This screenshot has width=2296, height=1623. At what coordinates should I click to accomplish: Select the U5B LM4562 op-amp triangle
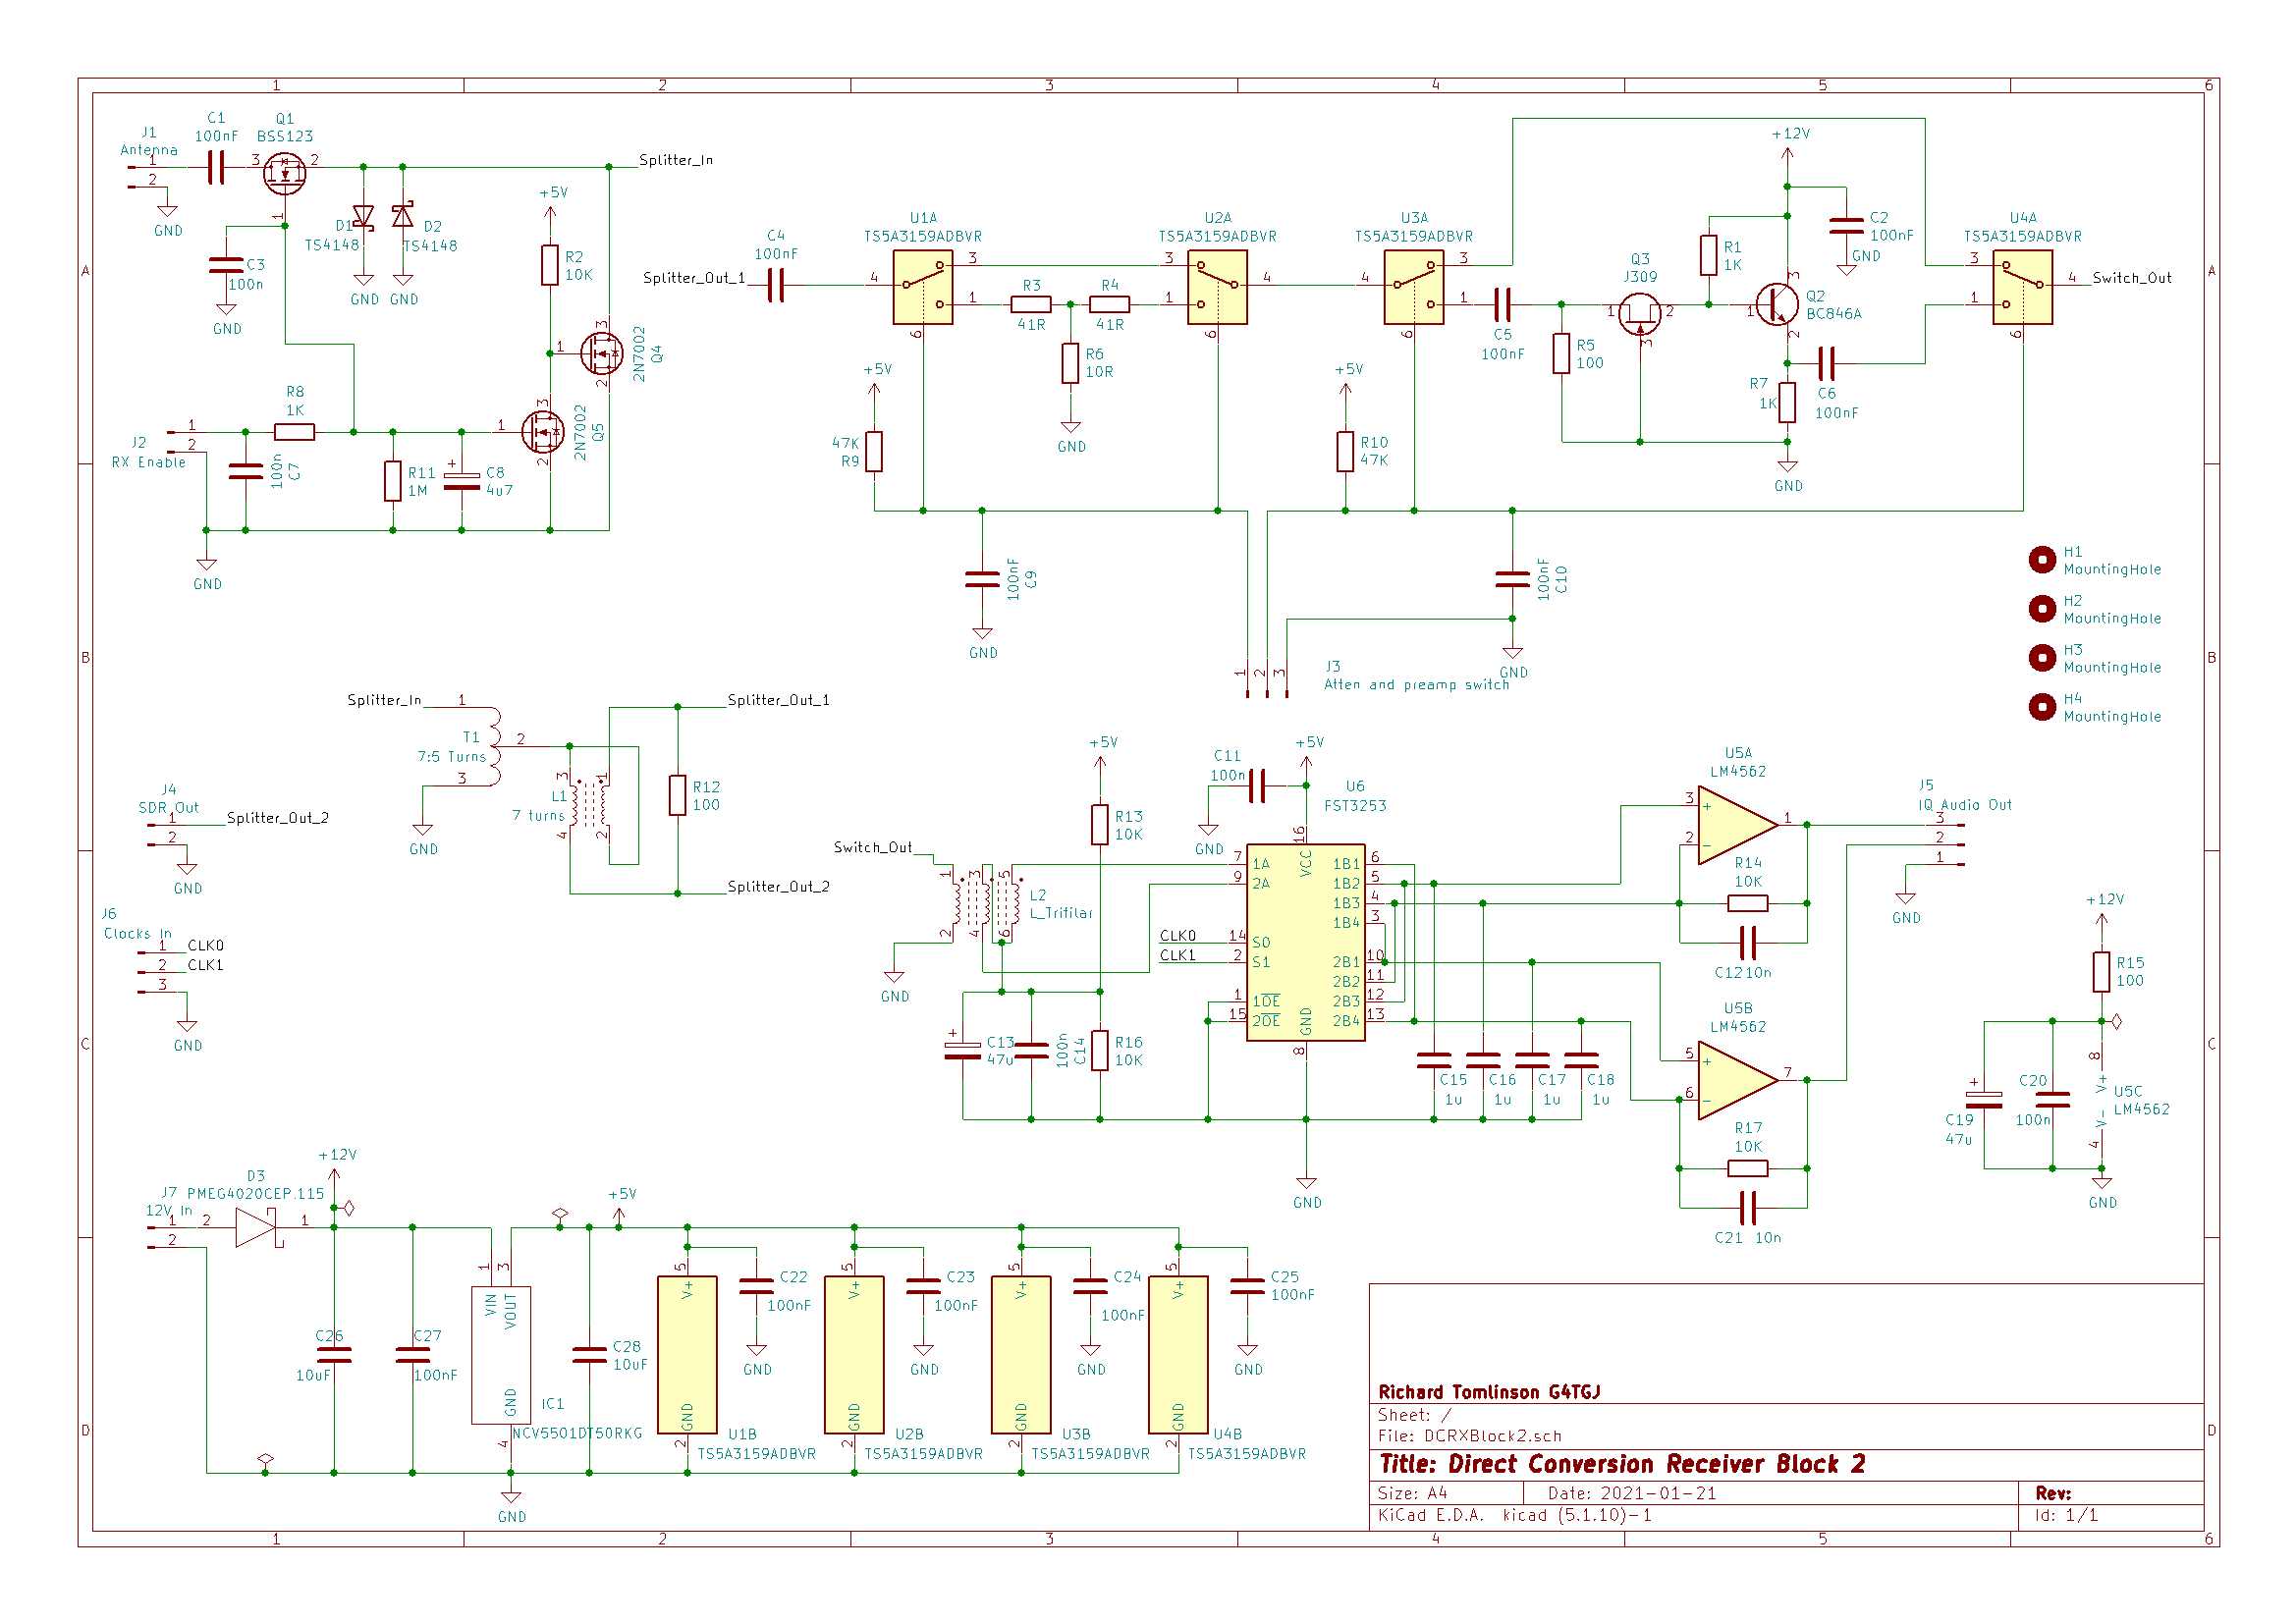point(1738,1080)
